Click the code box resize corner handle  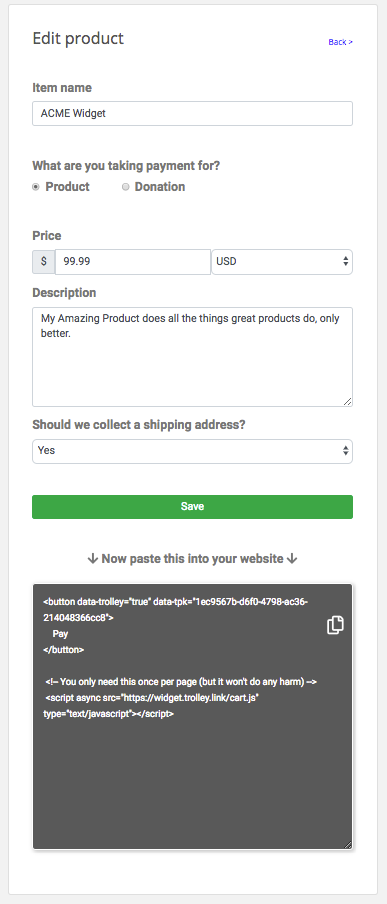(x=347, y=845)
